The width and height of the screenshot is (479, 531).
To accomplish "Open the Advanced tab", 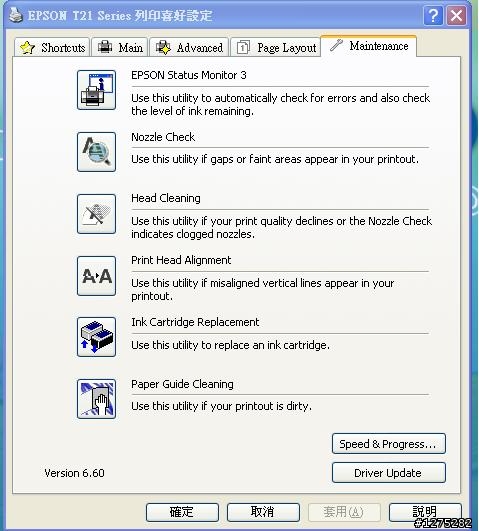I will pyautogui.click(x=189, y=47).
